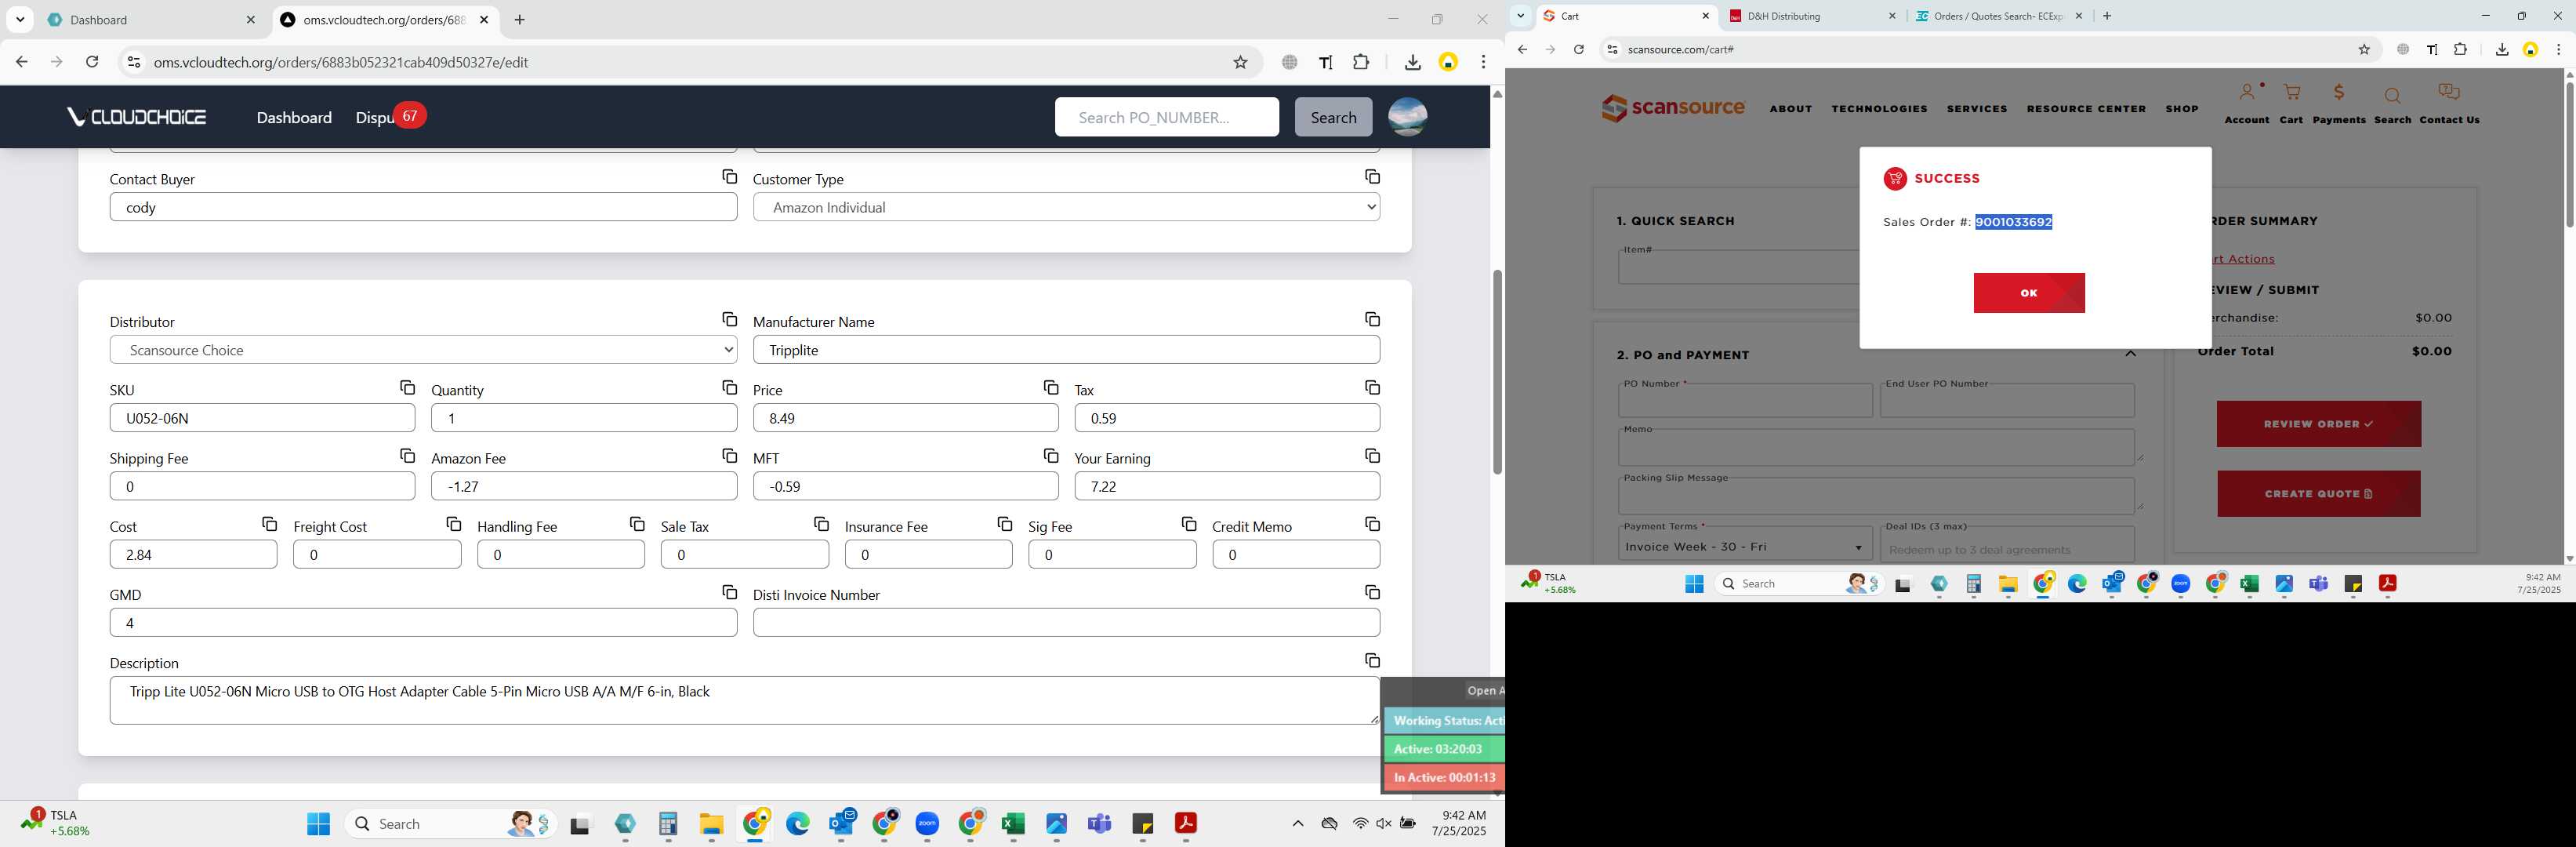This screenshot has height=847, width=2576.
Task: Copy the Cost field value
Action: pyautogui.click(x=269, y=524)
